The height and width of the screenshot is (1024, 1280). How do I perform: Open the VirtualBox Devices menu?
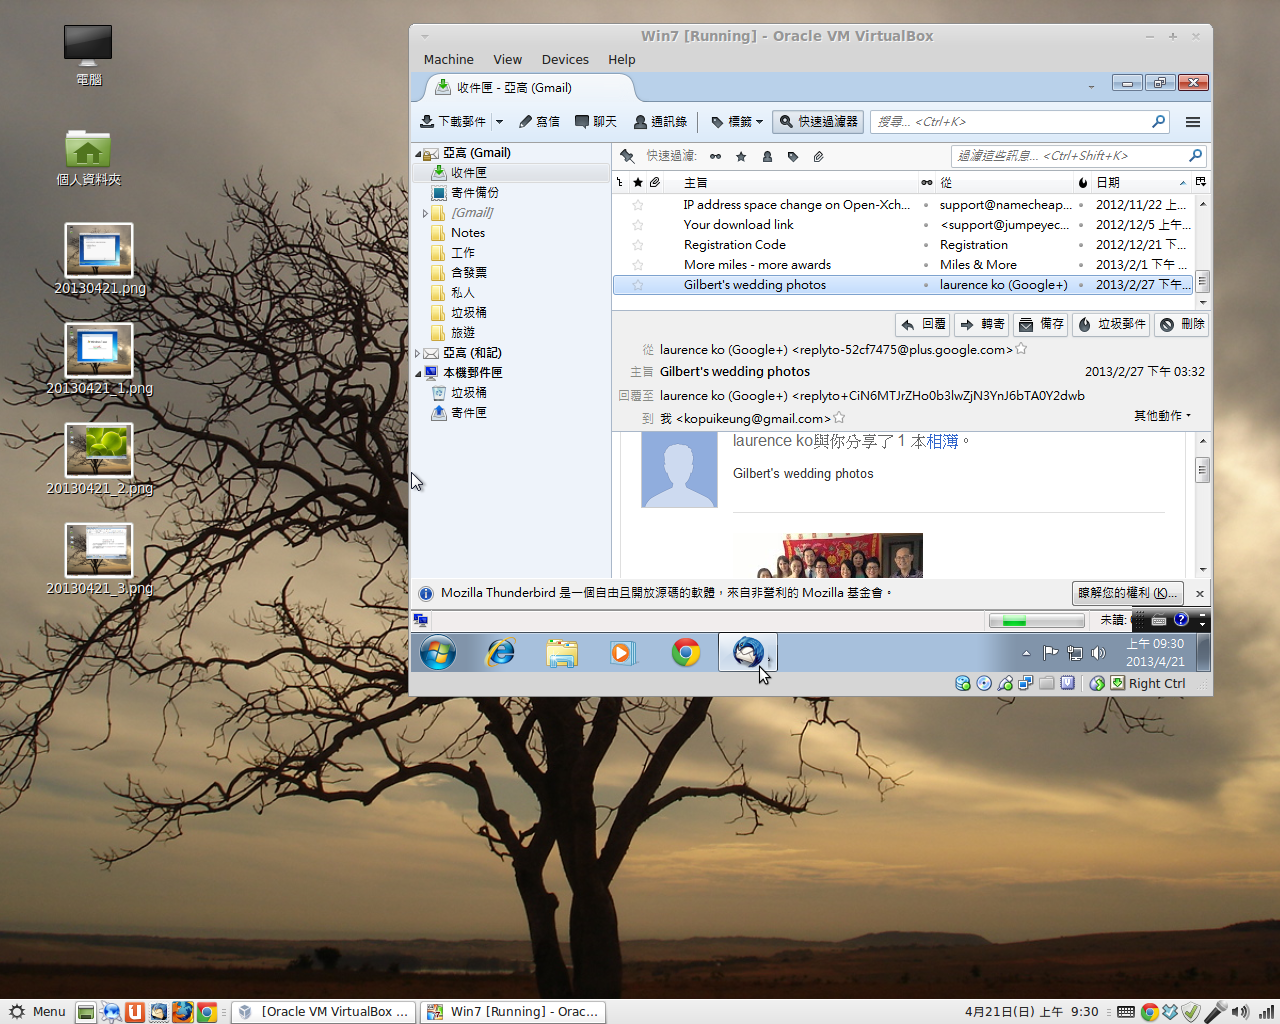(x=565, y=60)
